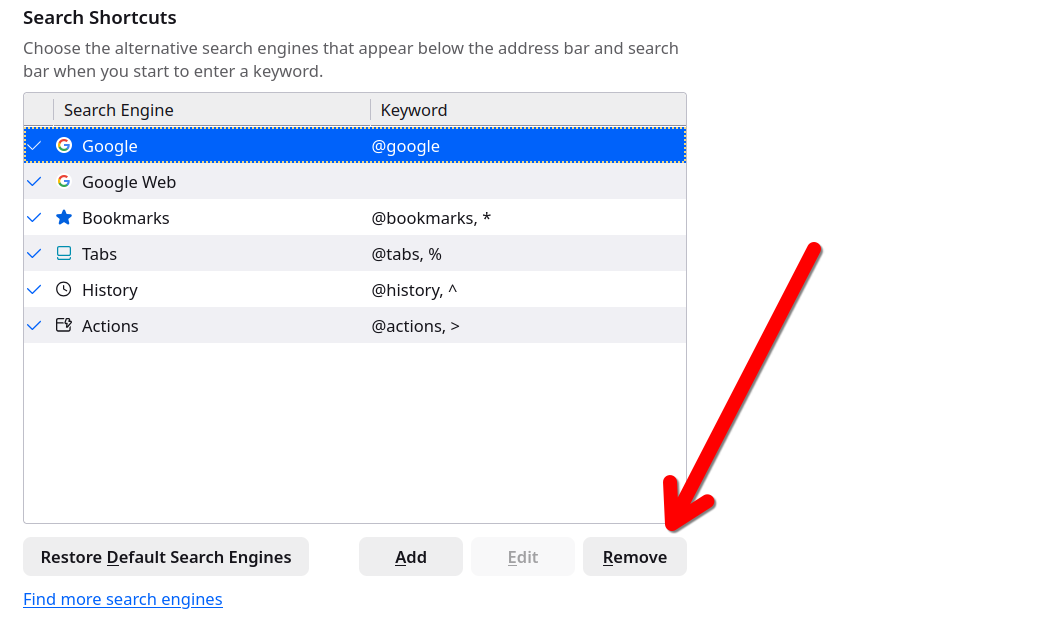Click the History clock icon
1058x639 pixels.
point(64,290)
